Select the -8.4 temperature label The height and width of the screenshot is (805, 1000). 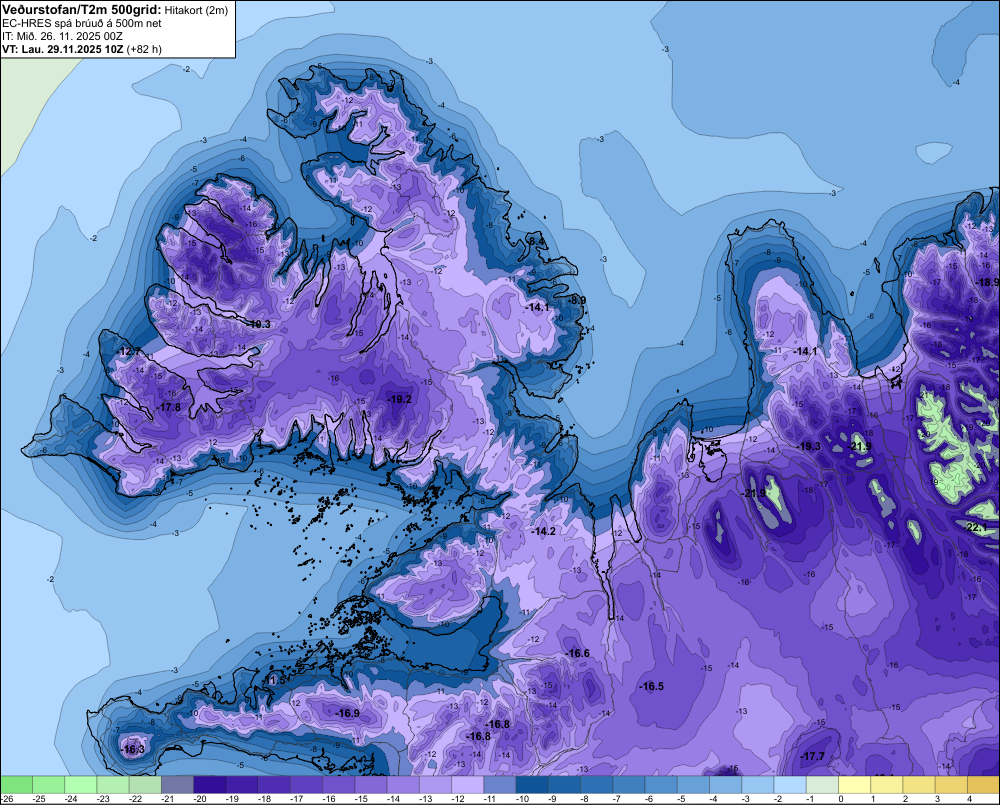click(537, 241)
